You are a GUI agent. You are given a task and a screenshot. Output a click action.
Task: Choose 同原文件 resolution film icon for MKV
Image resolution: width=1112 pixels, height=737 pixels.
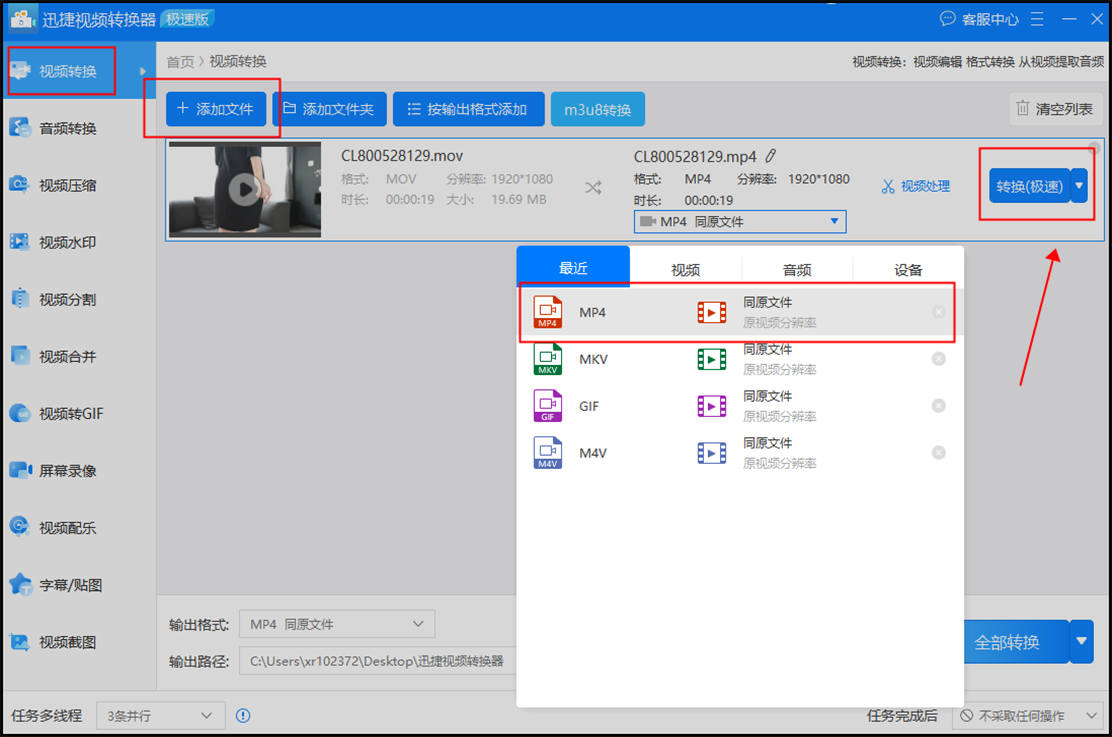(x=712, y=359)
